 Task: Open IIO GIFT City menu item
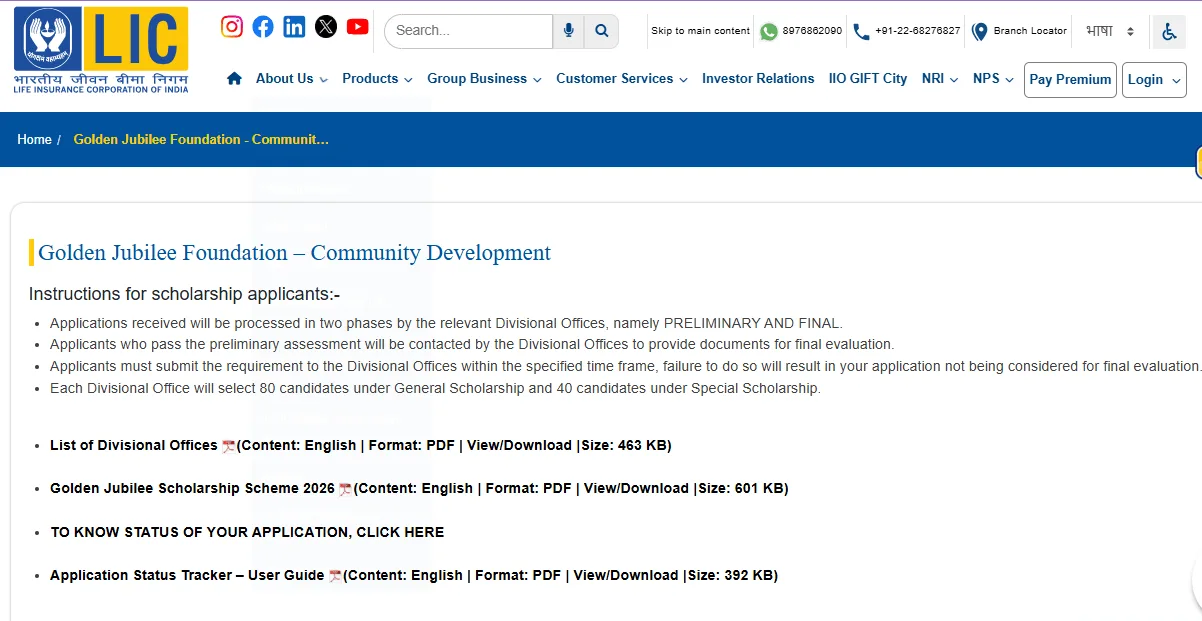pyautogui.click(x=868, y=78)
